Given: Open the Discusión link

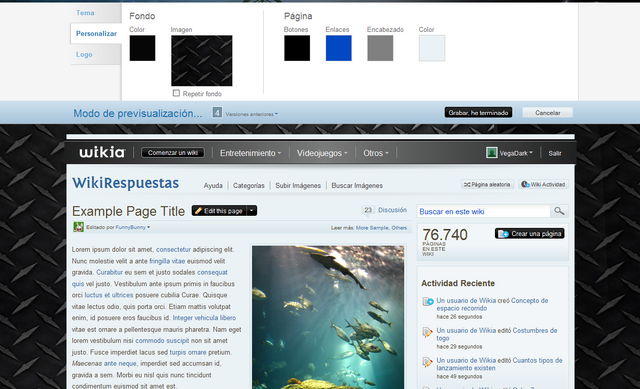Looking at the screenshot, I should 392,210.
